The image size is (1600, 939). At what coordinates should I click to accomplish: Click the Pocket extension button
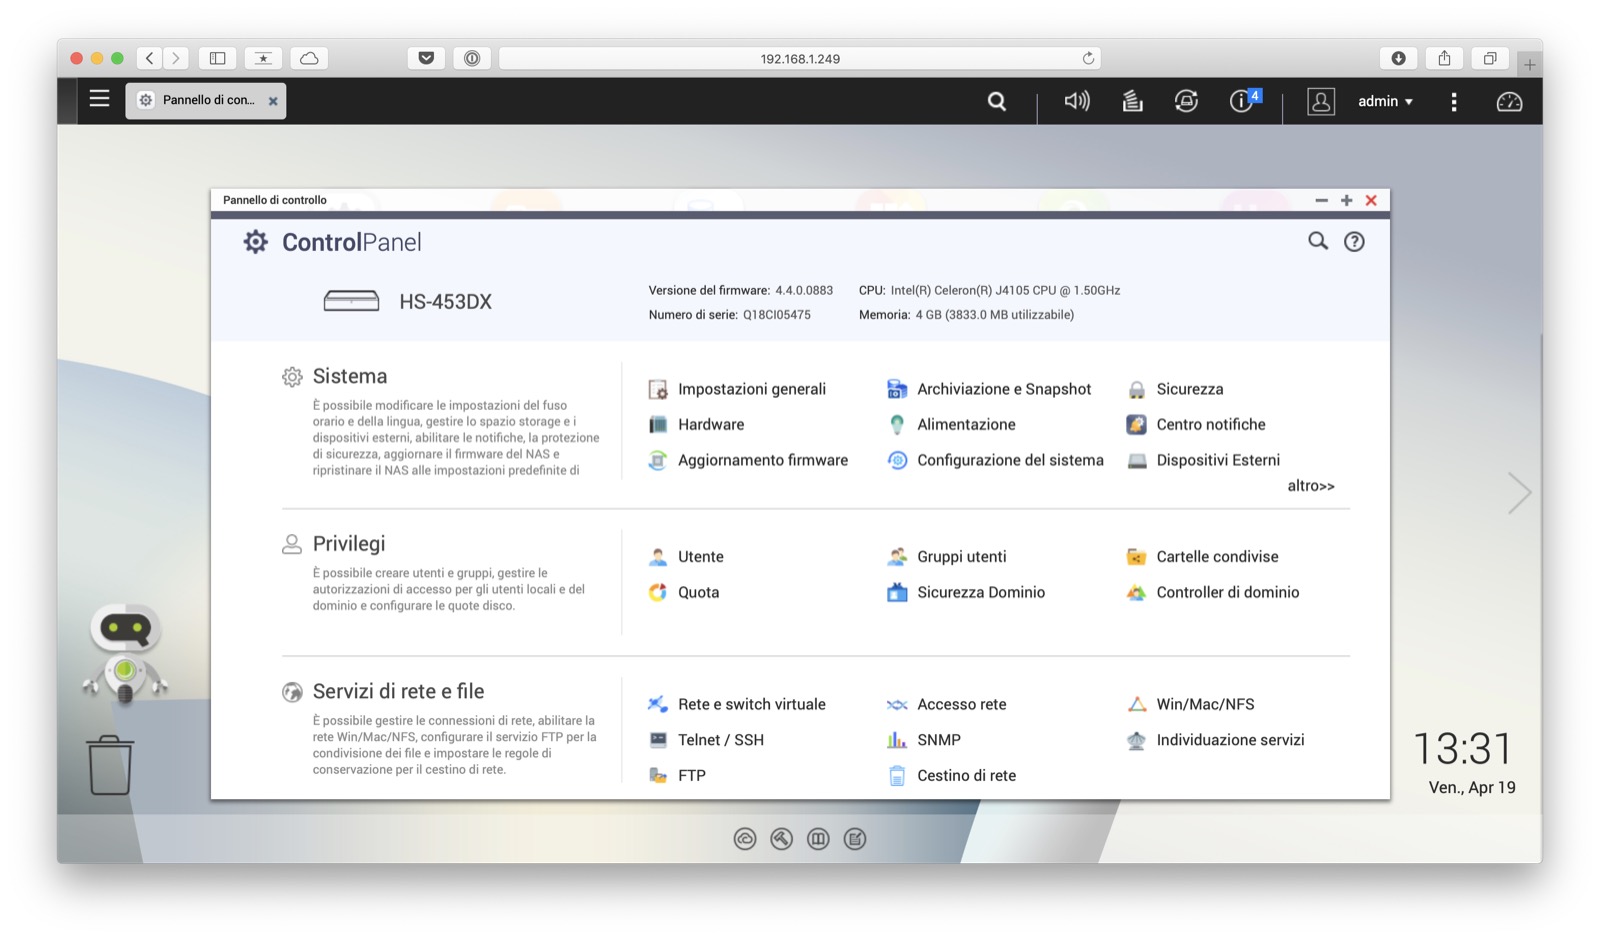[x=426, y=58]
